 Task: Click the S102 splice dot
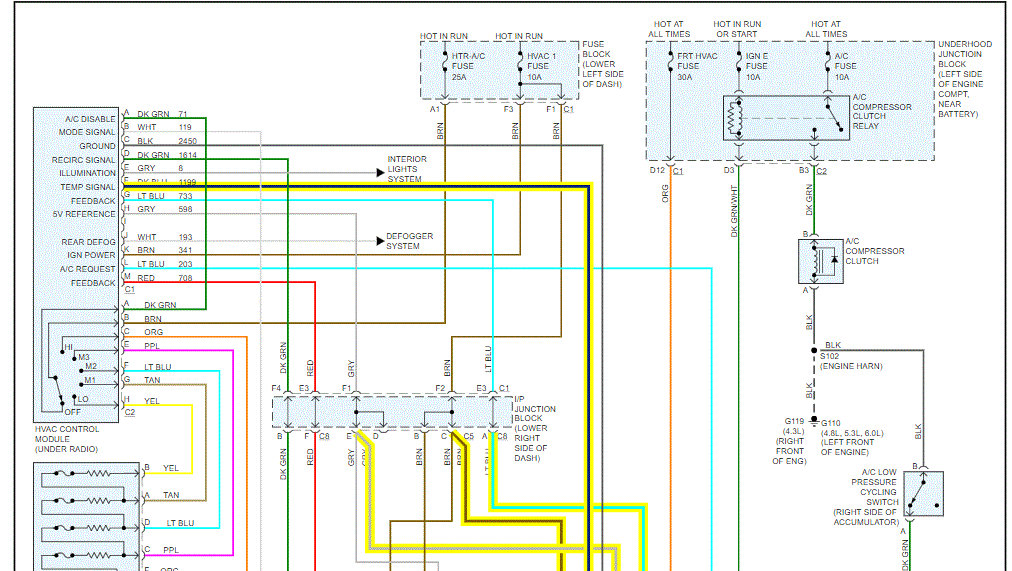815,350
